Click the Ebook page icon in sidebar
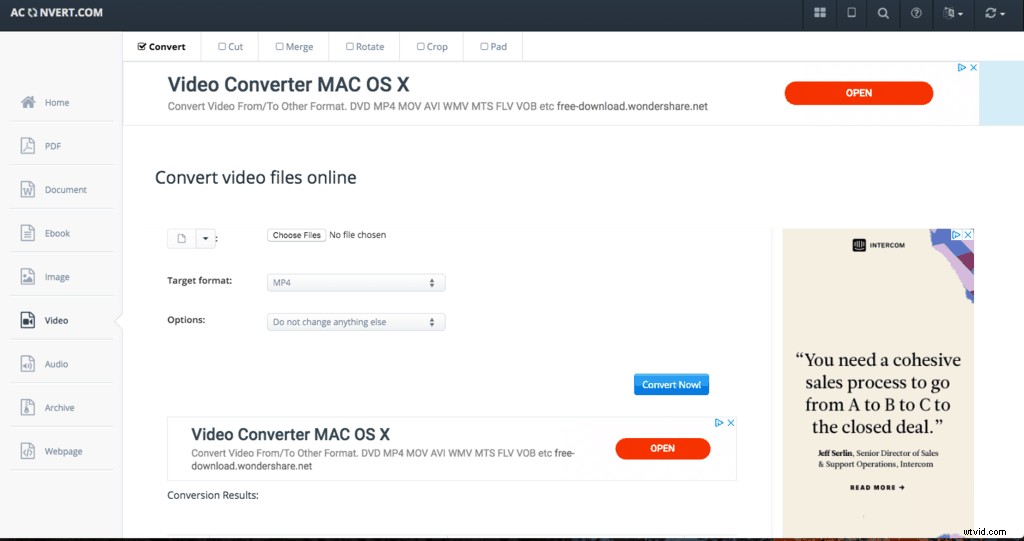The image size is (1024, 541). tap(27, 233)
